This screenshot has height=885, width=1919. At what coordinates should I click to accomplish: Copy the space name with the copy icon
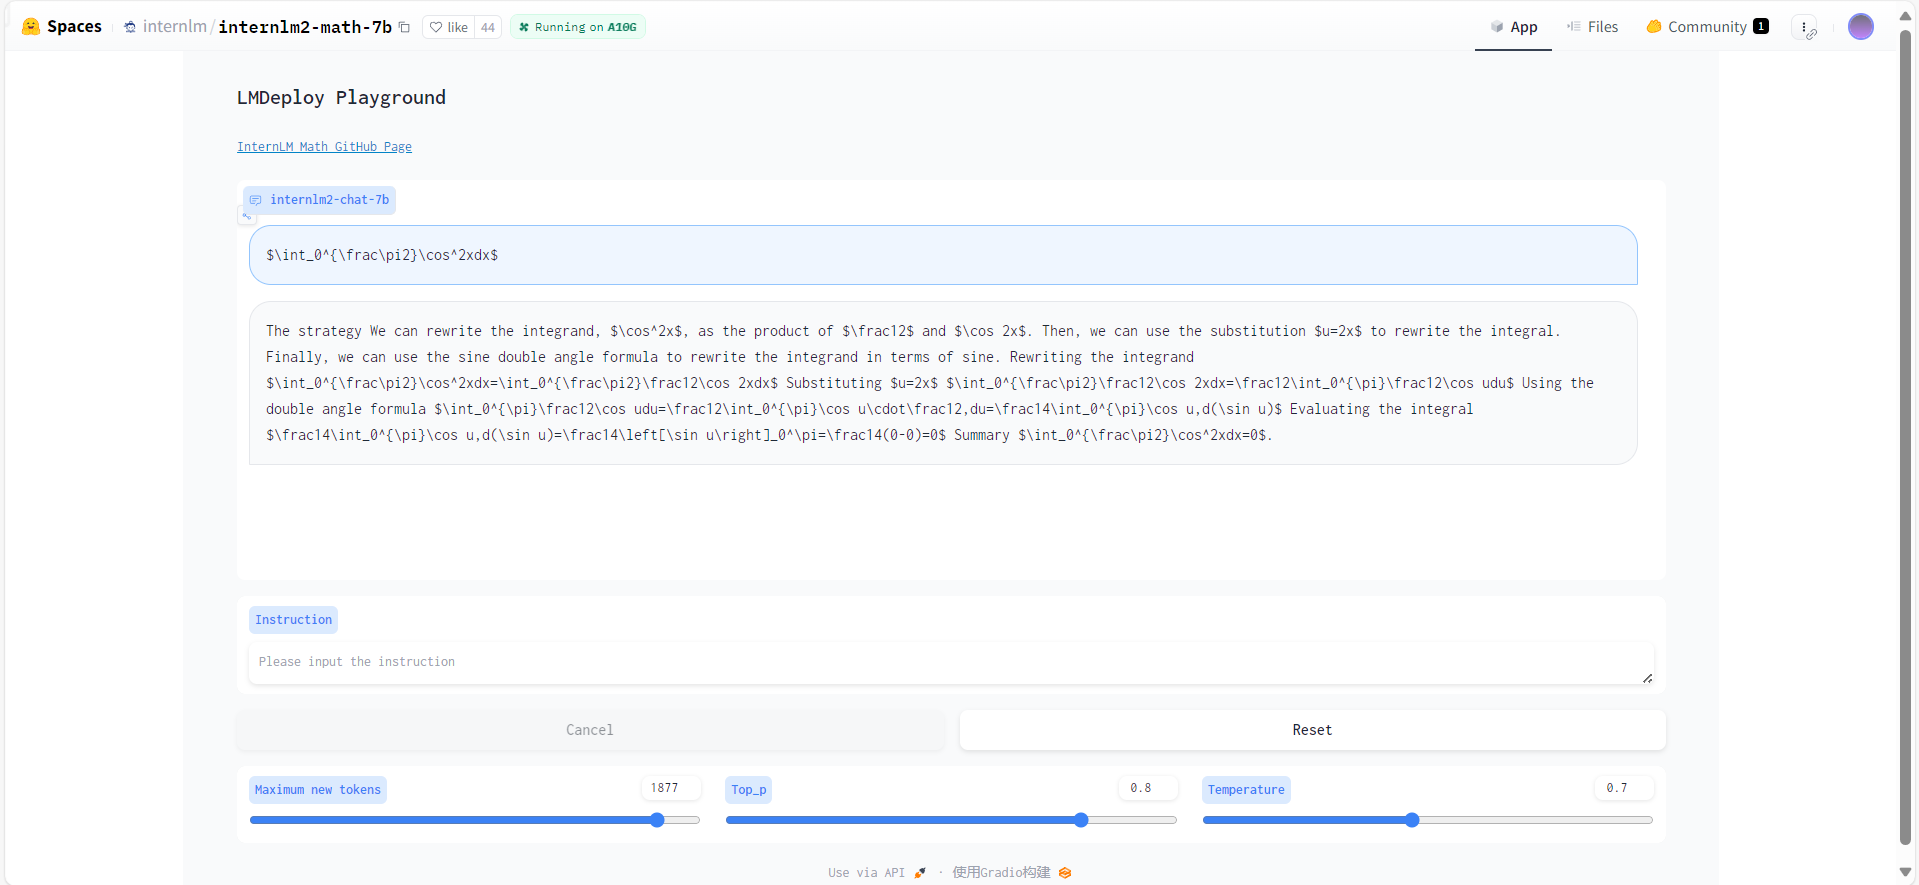(x=404, y=27)
